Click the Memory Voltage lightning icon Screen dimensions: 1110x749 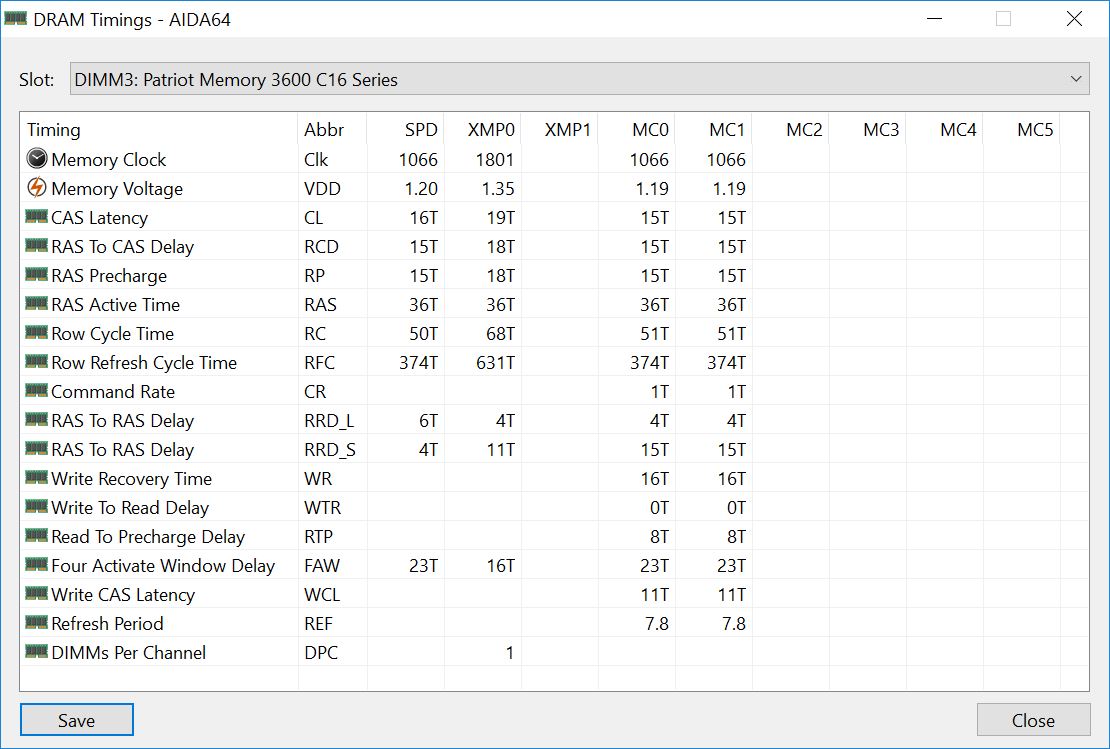point(37,188)
